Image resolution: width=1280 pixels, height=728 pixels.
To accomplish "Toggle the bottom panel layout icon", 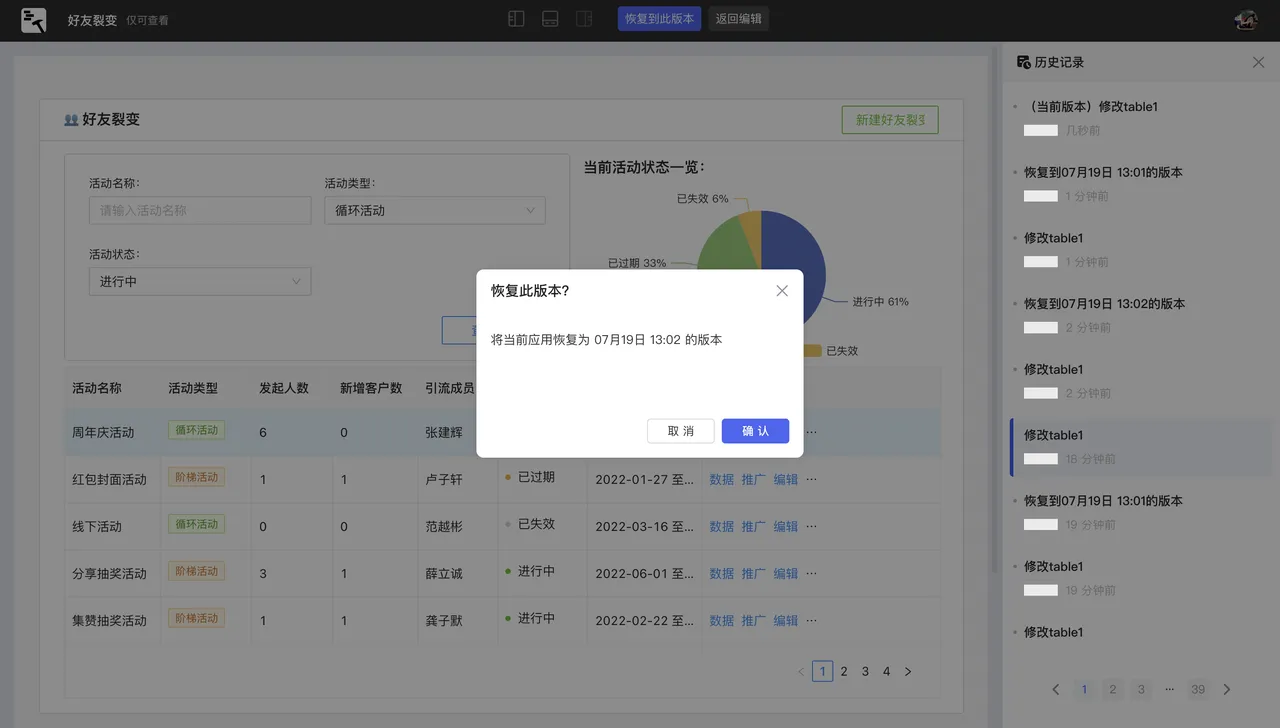I will point(550,19).
